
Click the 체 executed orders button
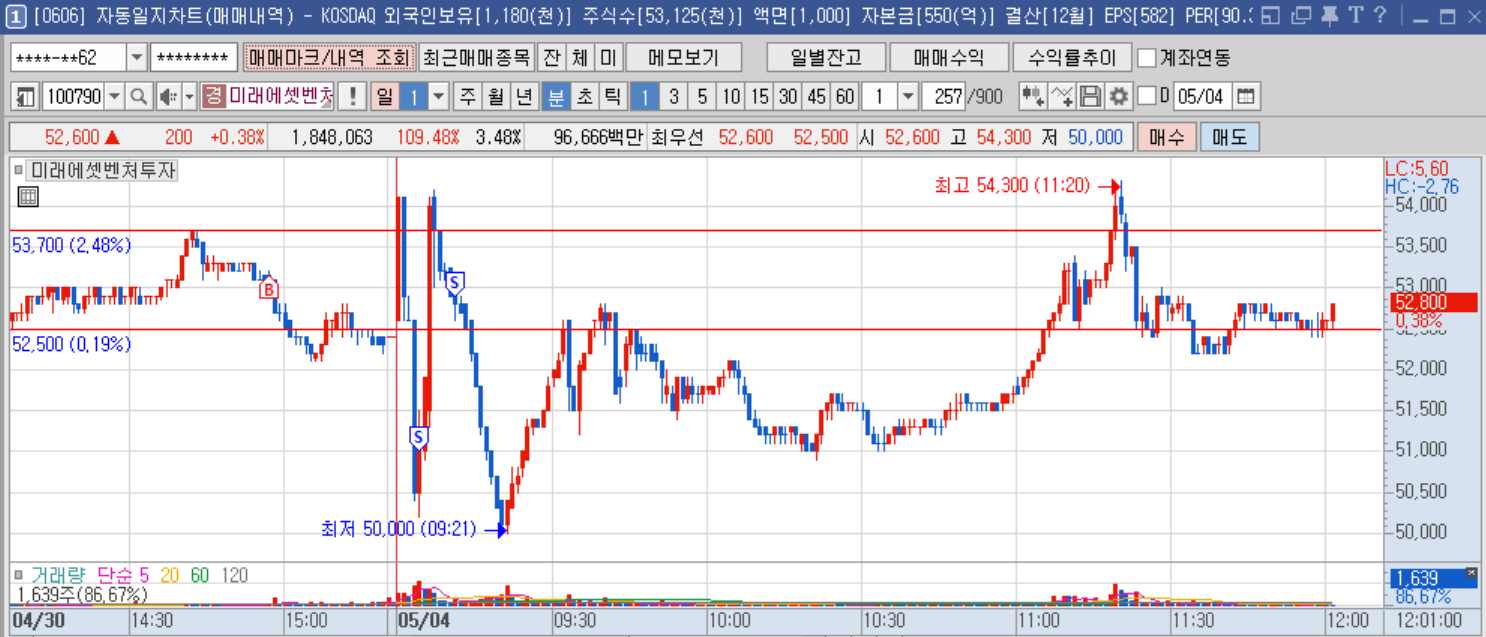(x=580, y=57)
